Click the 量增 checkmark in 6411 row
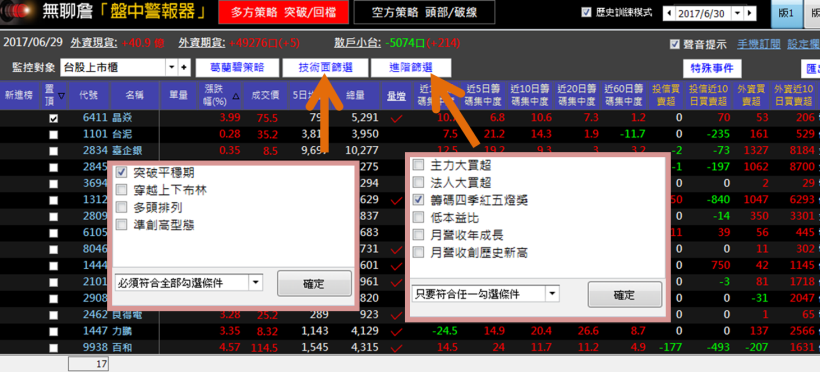 [x=397, y=119]
